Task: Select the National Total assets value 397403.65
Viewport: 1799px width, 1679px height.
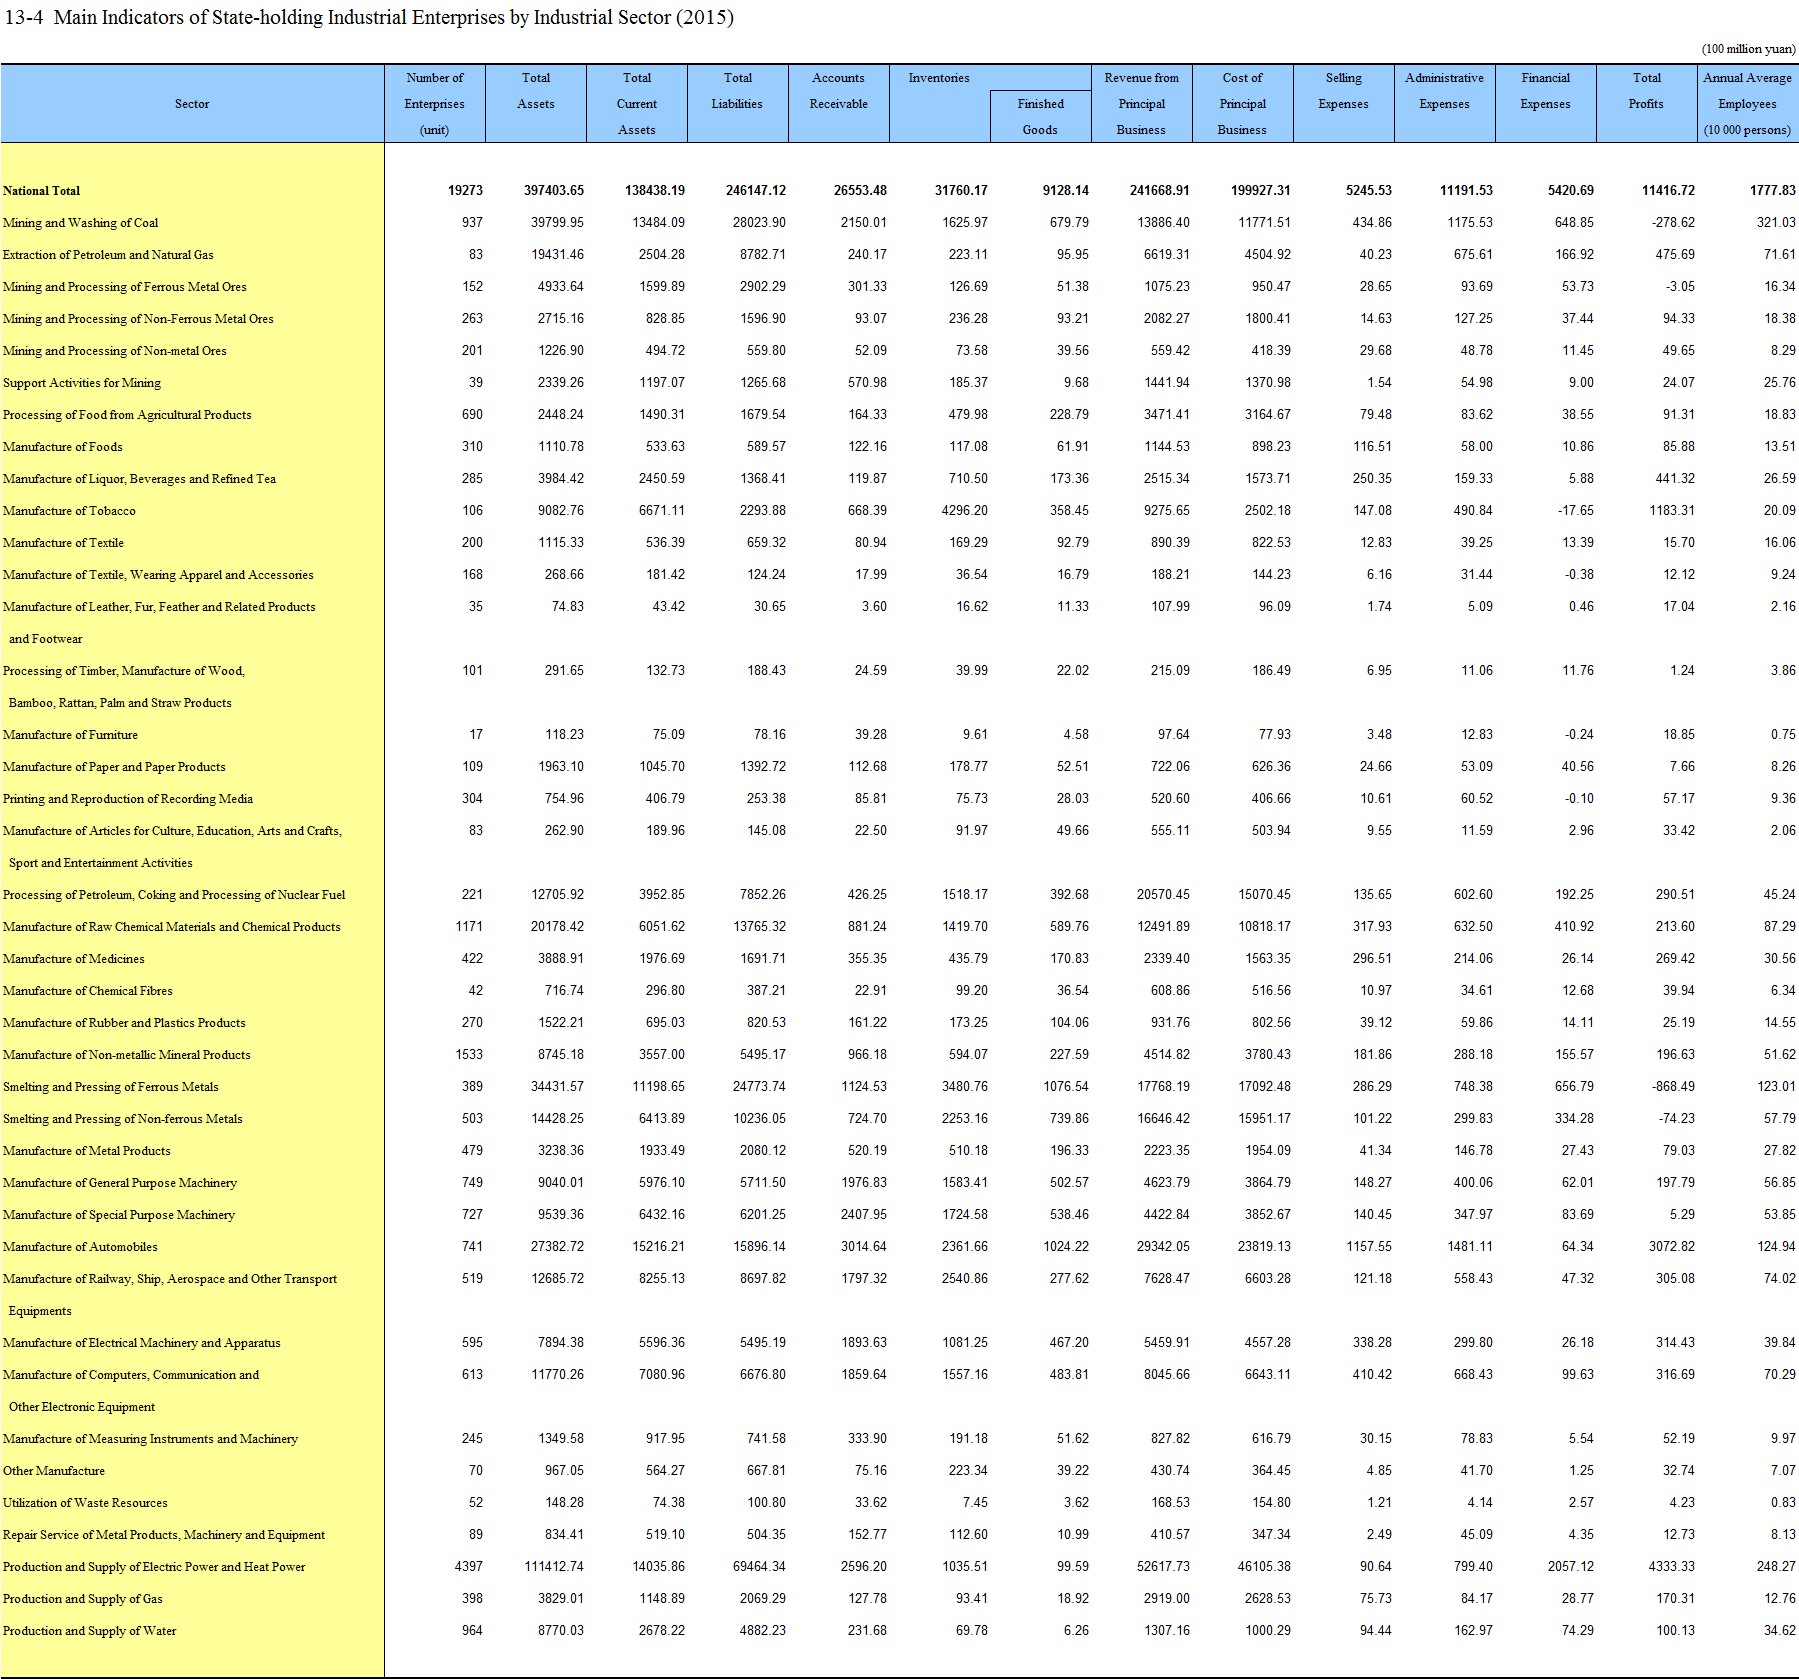Action: click(553, 191)
